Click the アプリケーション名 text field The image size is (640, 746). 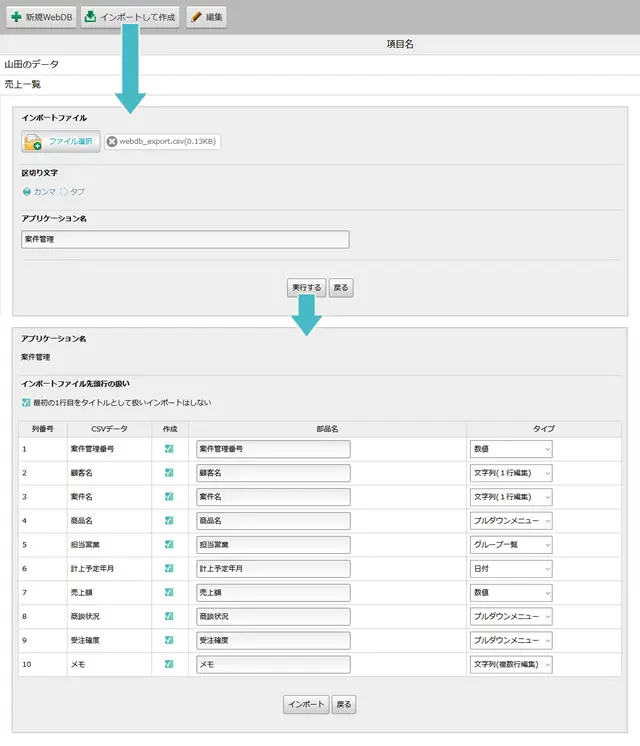(185, 240)
